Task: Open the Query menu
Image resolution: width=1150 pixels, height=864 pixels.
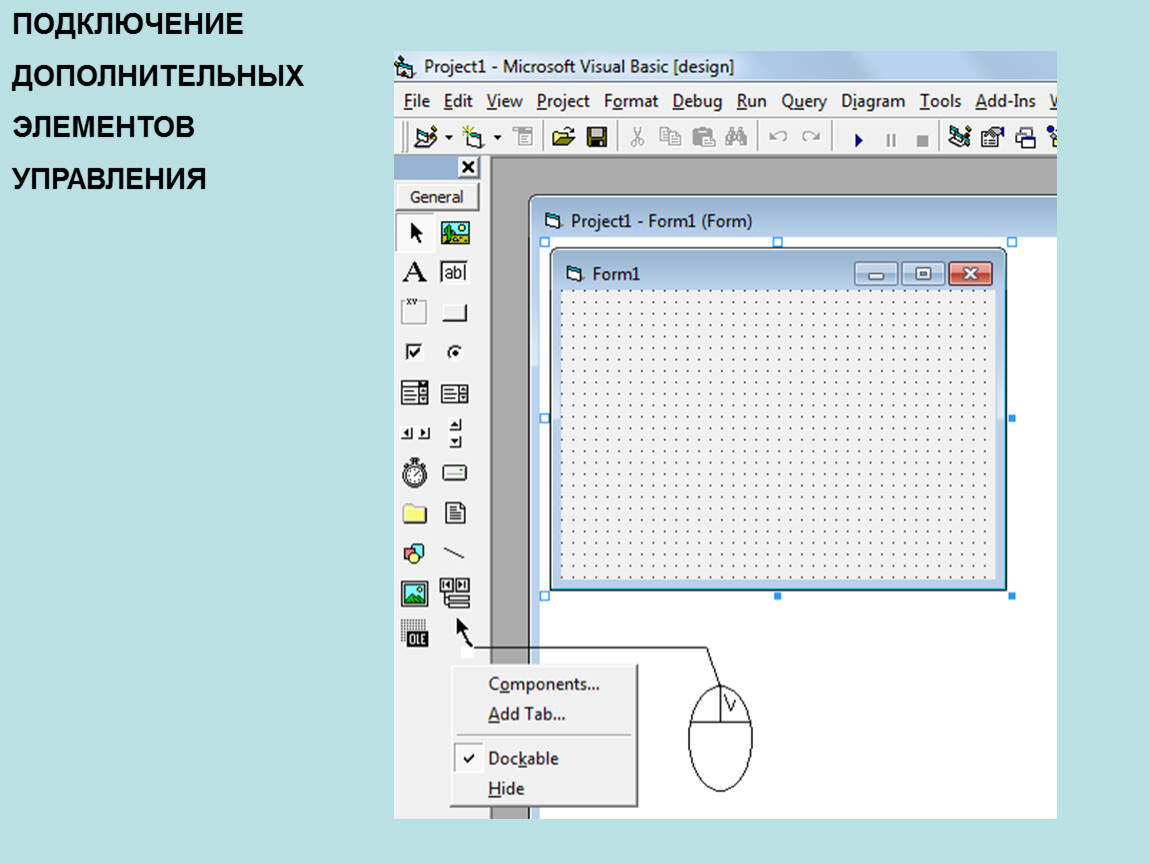Action: click(x=804, y=101)
